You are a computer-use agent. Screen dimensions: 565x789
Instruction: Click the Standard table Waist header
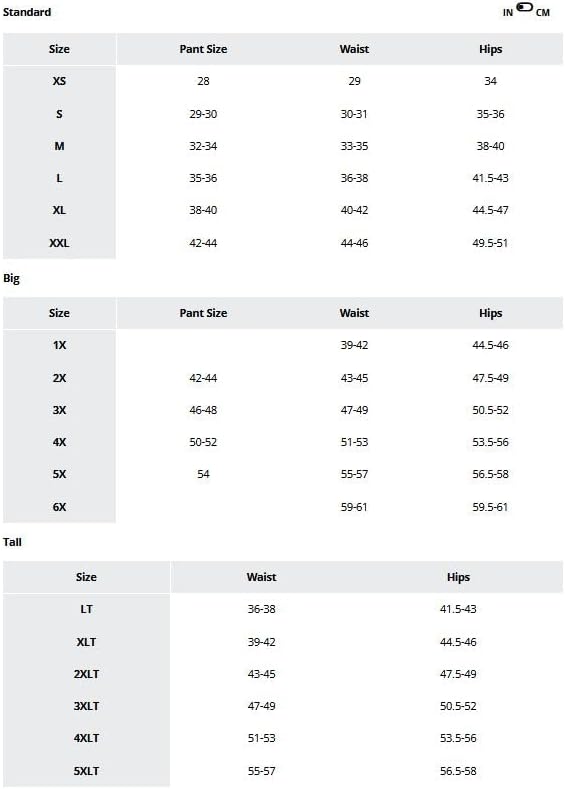coord(354,49)
